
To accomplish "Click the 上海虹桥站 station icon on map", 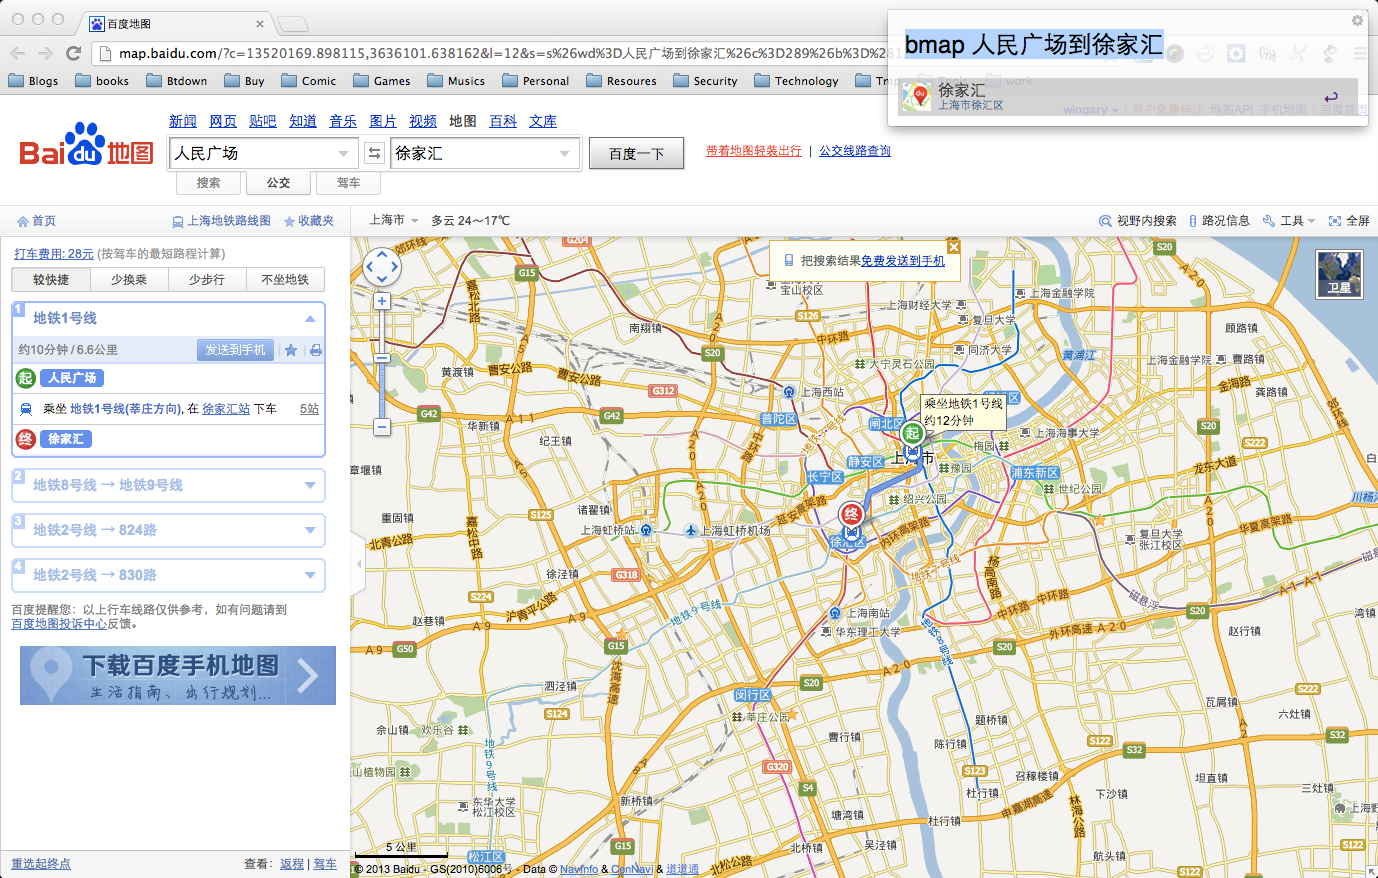I will tap(646, 530).
